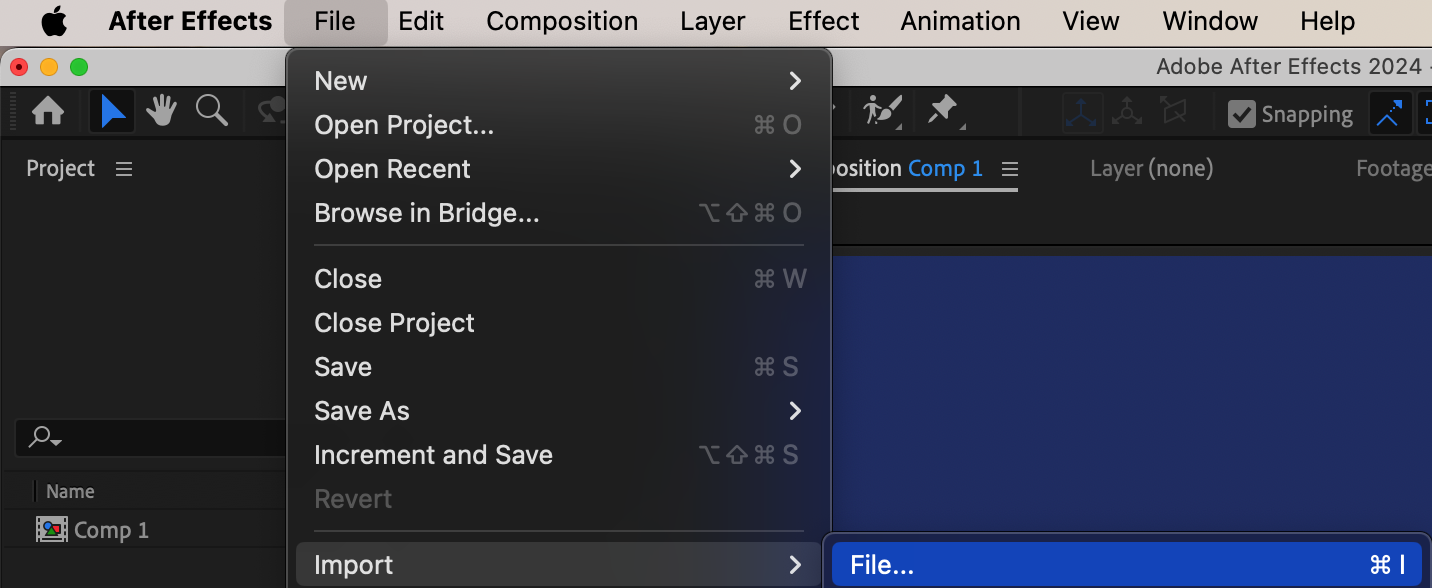Open the Composition menu in menu bar

562,21
